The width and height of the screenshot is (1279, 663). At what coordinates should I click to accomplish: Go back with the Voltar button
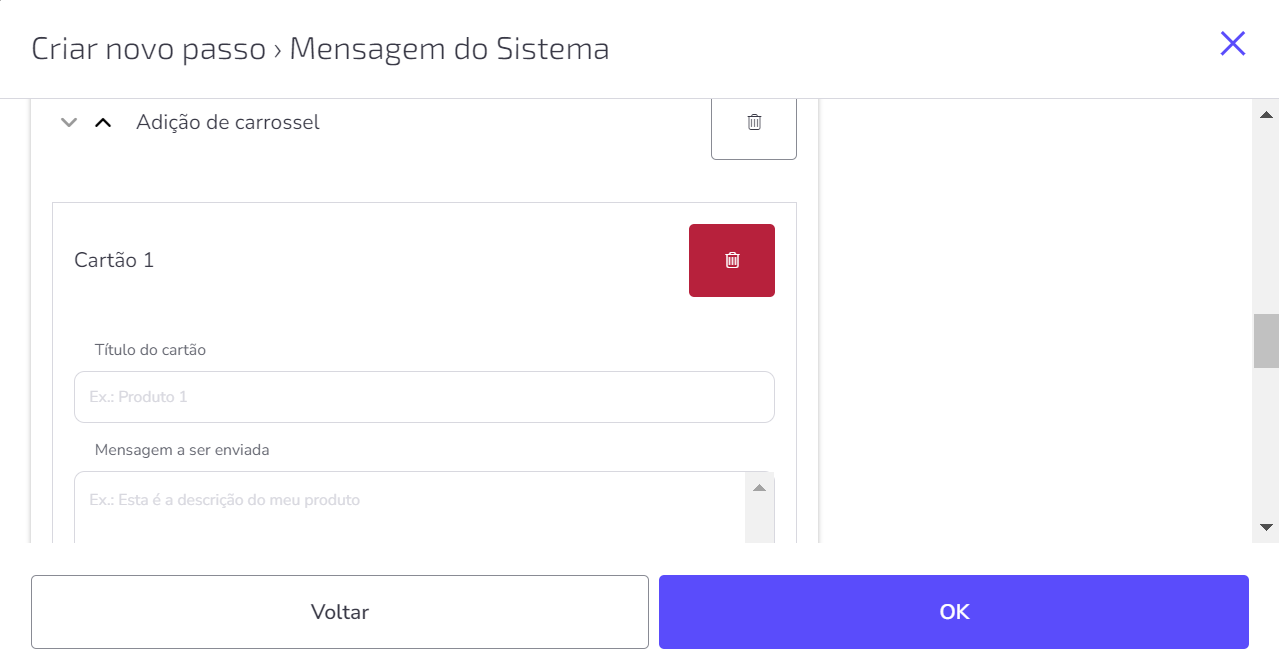click(x=340, y=612)
